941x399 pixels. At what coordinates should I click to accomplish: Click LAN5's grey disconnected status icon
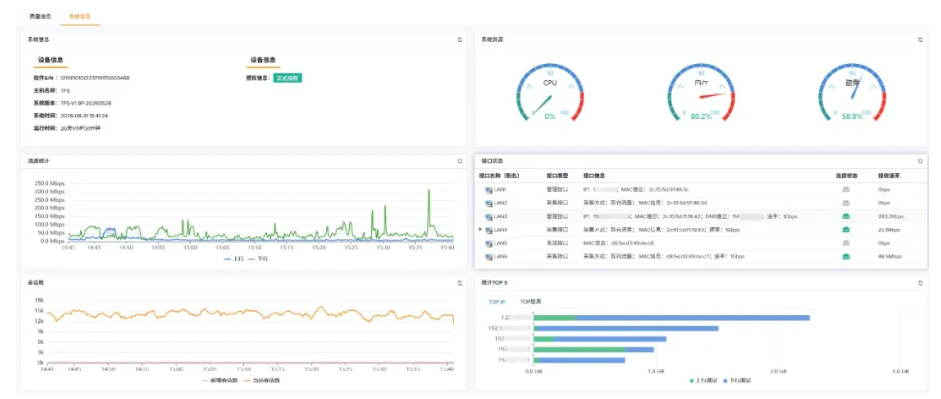846,243
